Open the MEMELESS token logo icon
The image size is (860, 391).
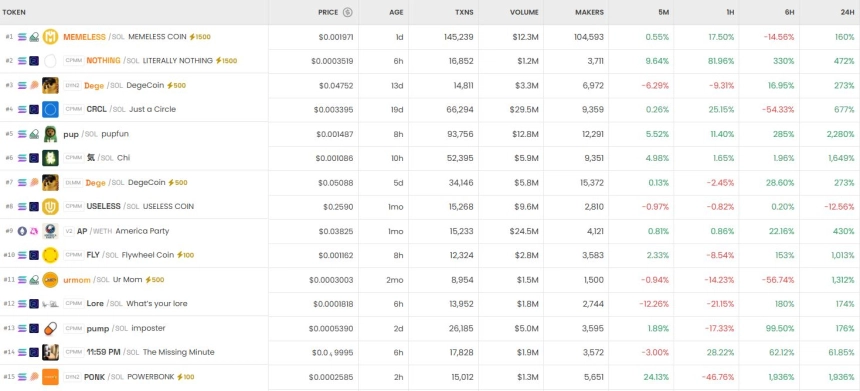(x=50, y=37)
